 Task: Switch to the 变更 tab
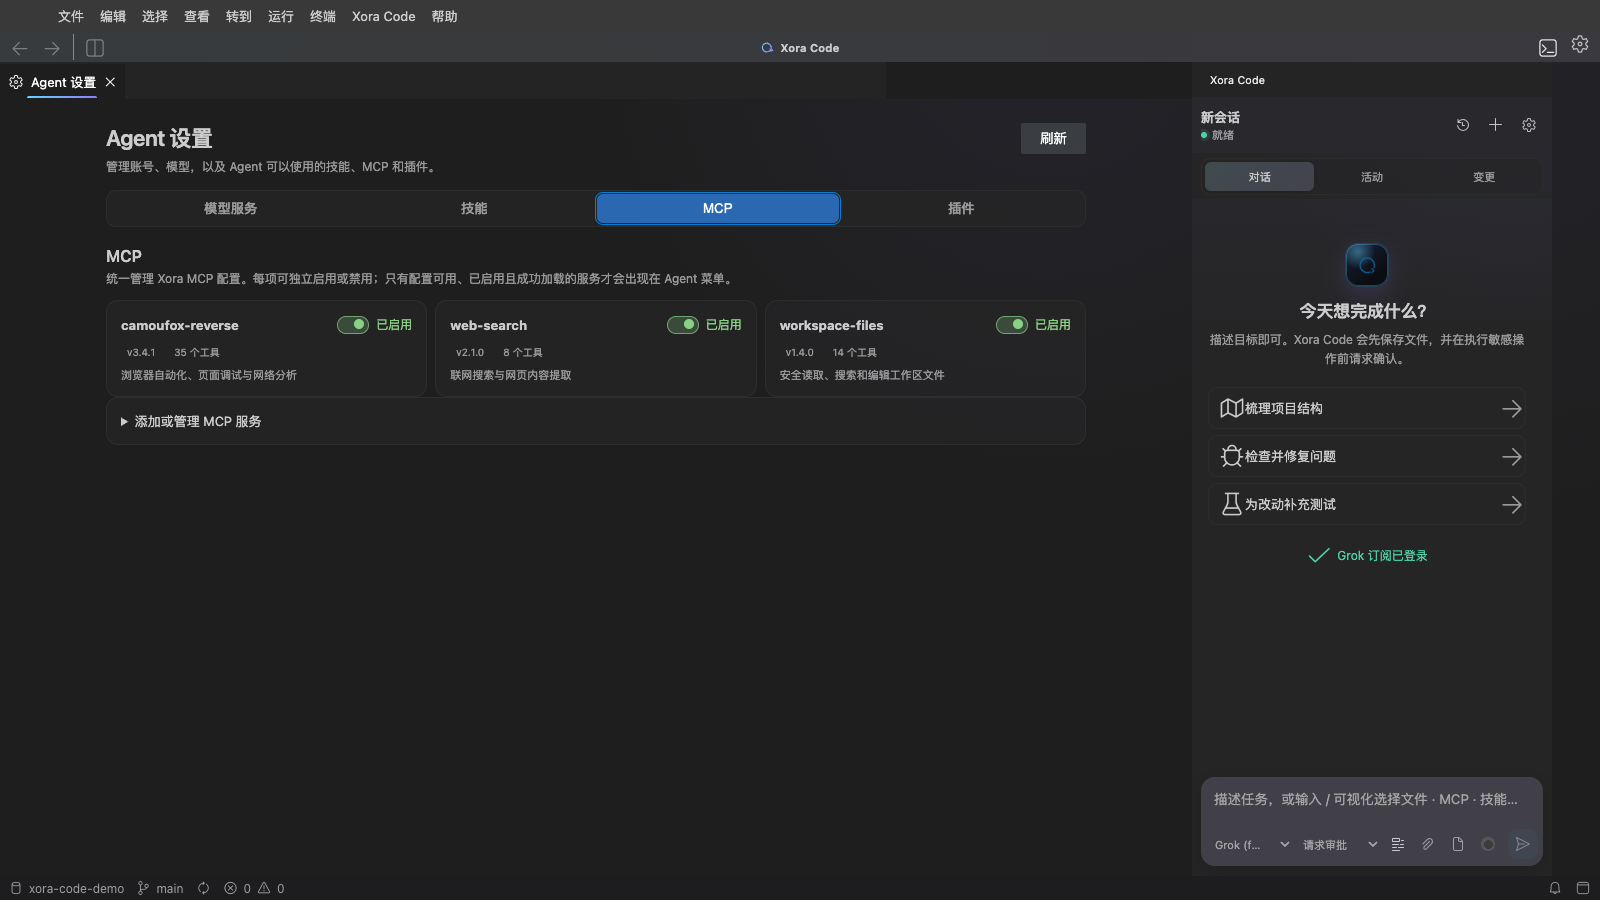click(x=1484, y=177)
